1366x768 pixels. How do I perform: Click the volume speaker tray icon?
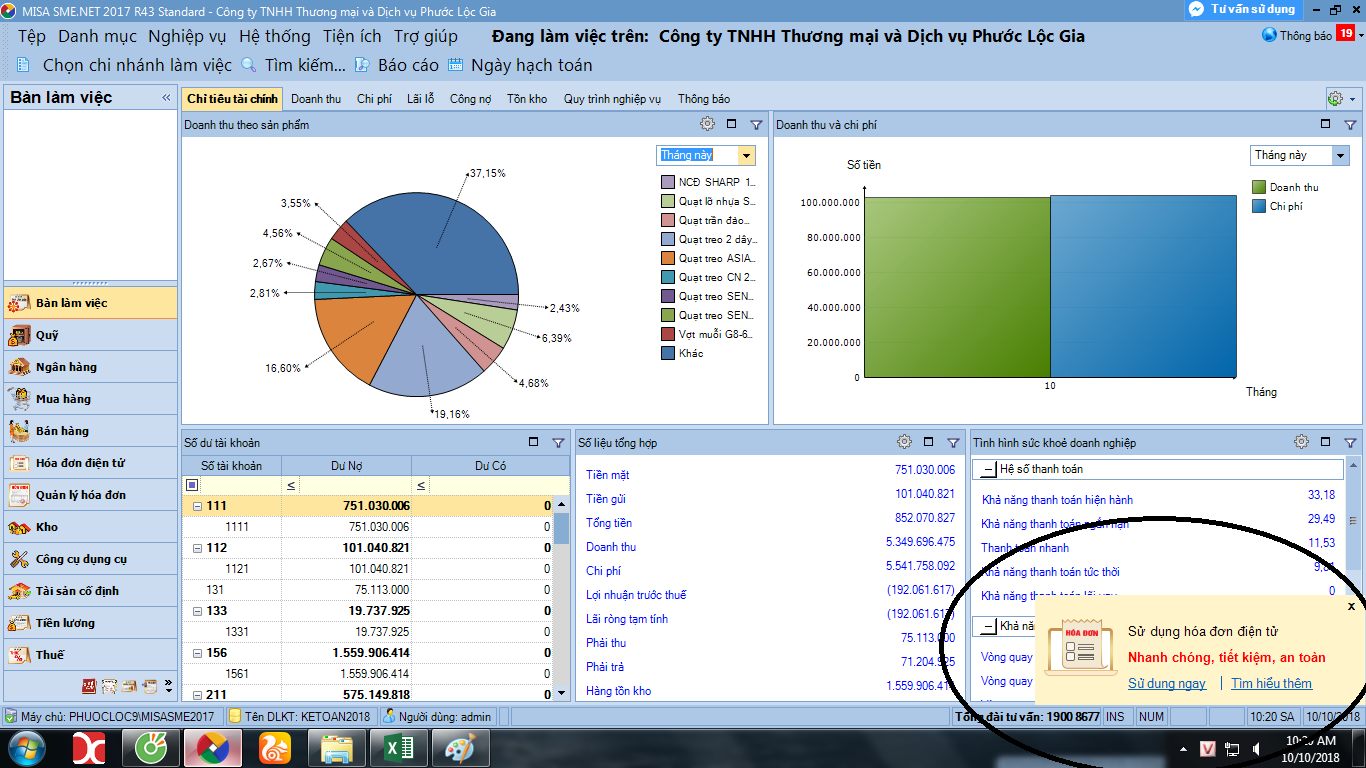(x=1255, y=749)
